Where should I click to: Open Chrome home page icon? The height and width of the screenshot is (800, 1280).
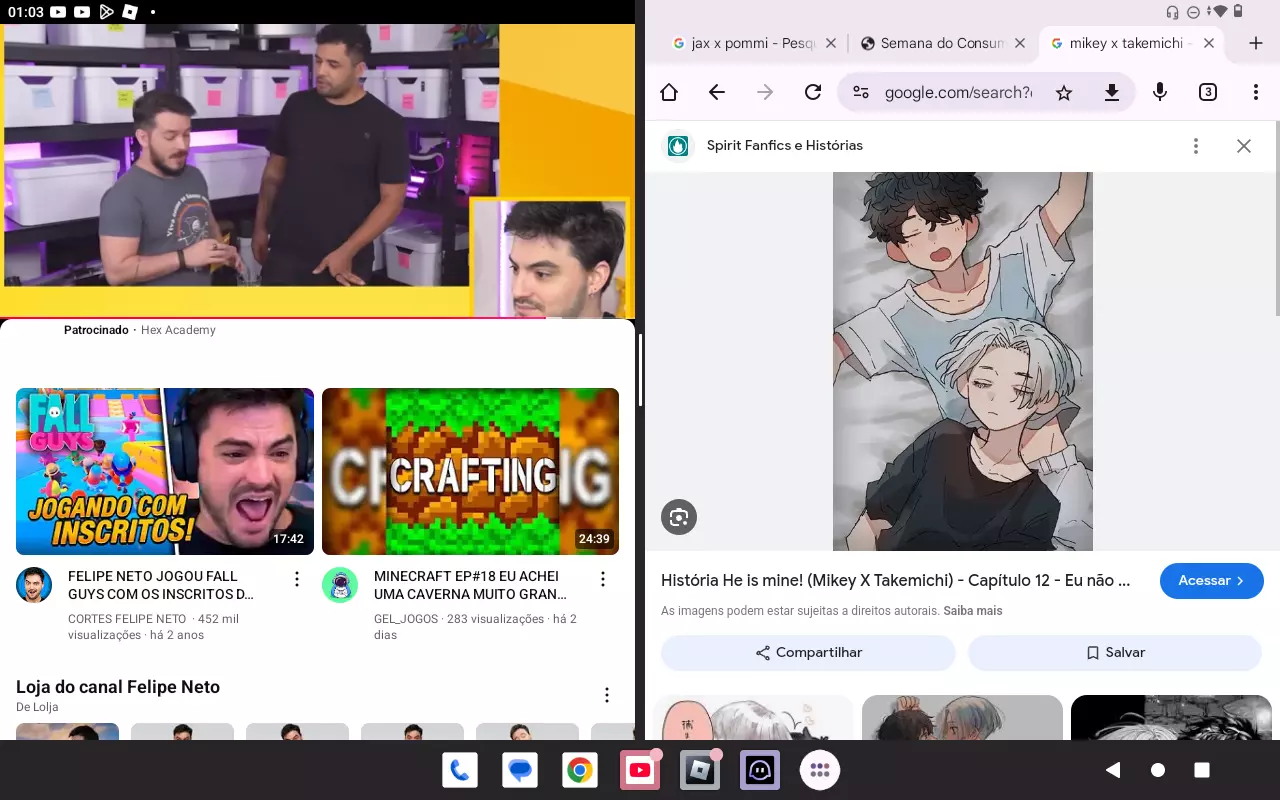pyautogui.click(x=669, y=93)
